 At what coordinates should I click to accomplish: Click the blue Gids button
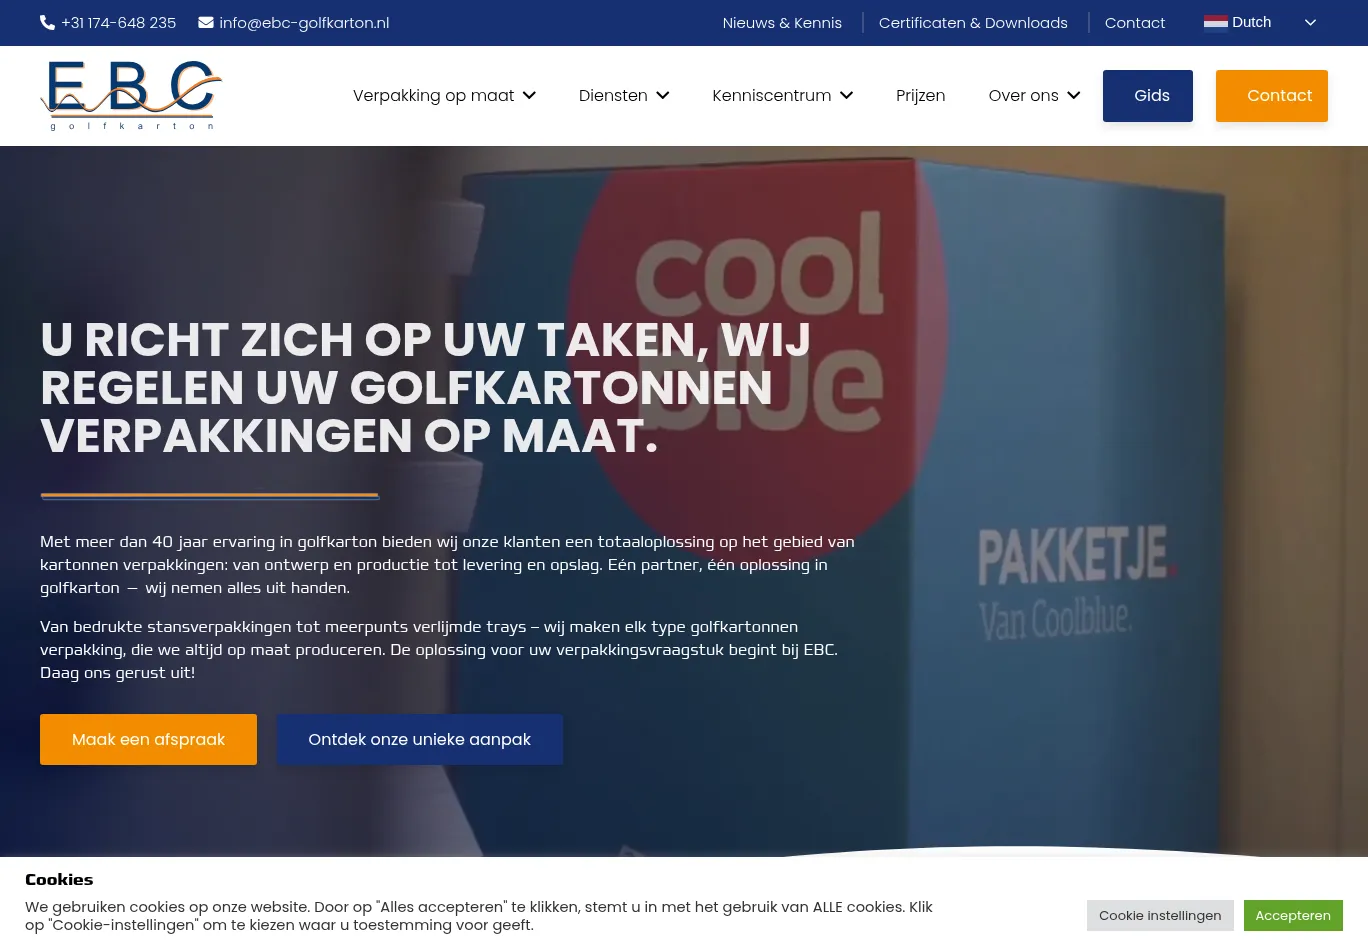point(1148,96)
